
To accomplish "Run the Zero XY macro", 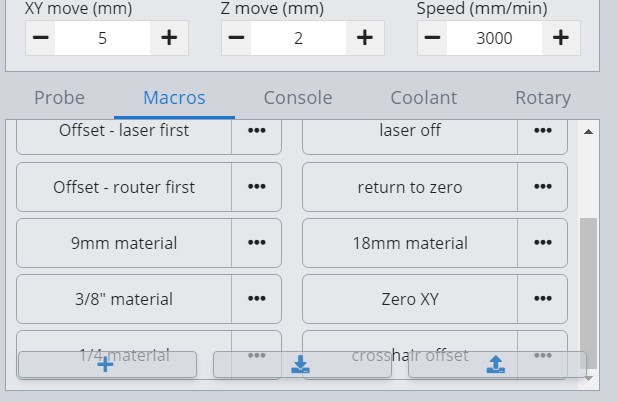I will coord(410,299).
